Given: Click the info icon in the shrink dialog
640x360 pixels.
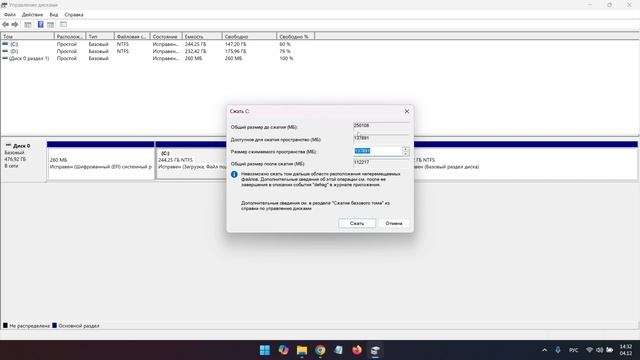Looking at the screenshot, I should pyautogui.click(x=234, y=174).
